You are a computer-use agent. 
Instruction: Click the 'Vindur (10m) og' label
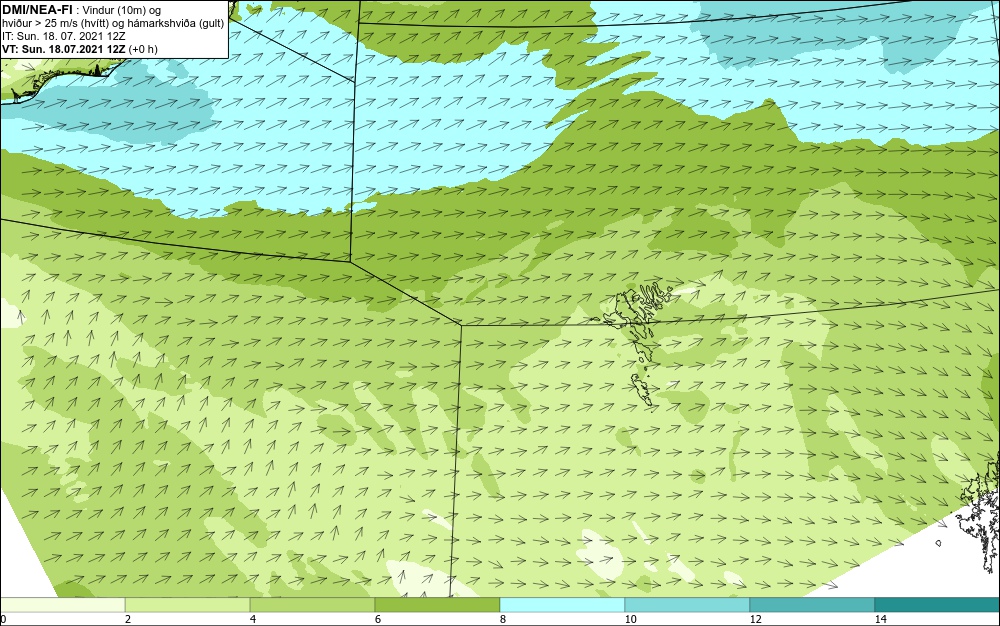click(122, 10)
